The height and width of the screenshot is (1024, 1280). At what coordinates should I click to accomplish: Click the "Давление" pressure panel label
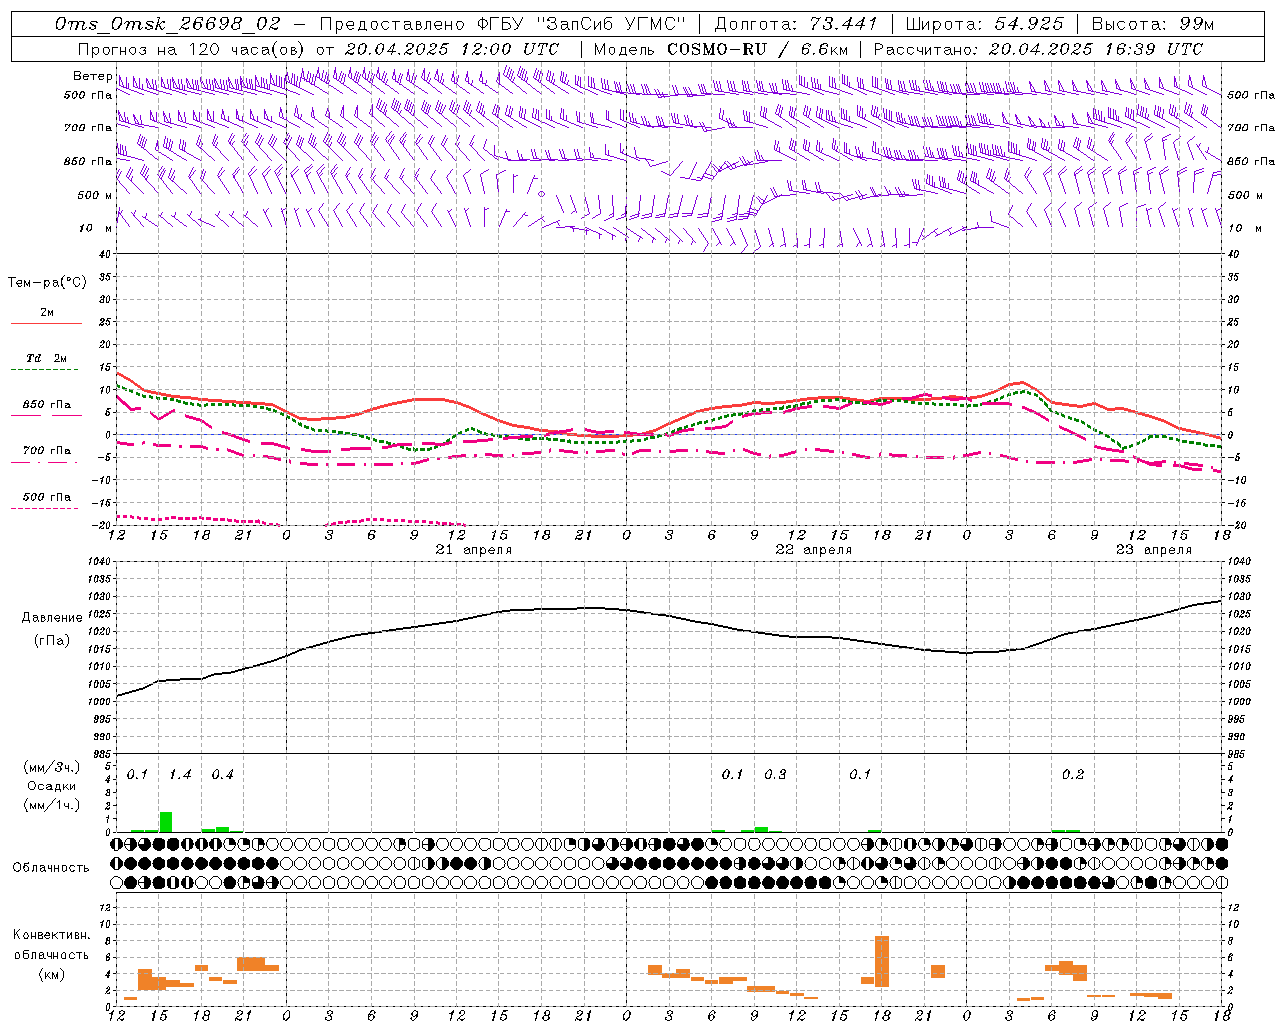[x=52, y=618]
